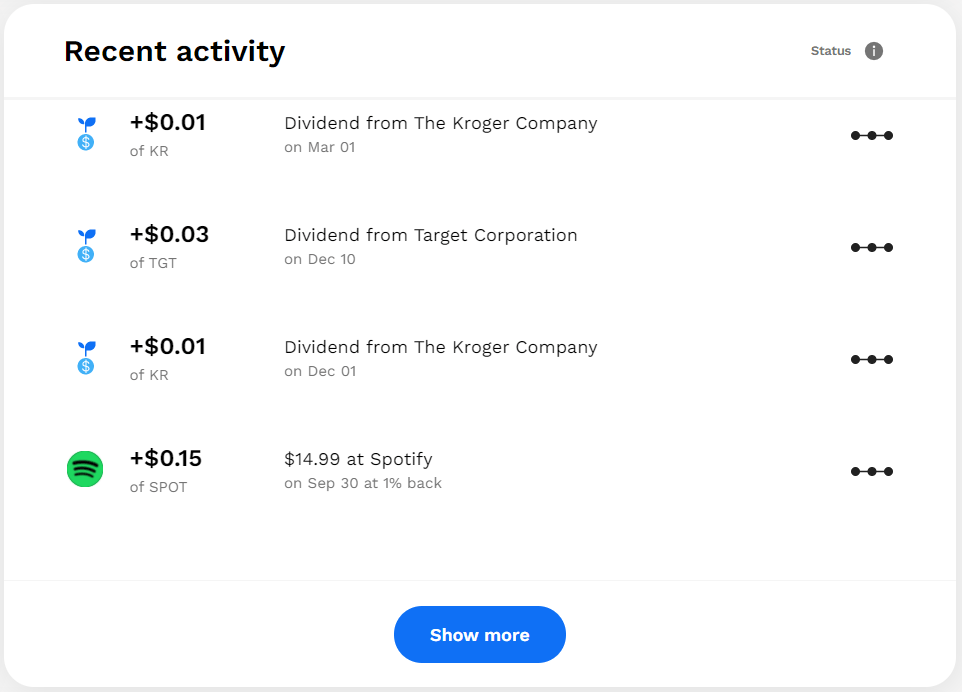Select the +$0.15 of SPOT amount

pos(166,459)
